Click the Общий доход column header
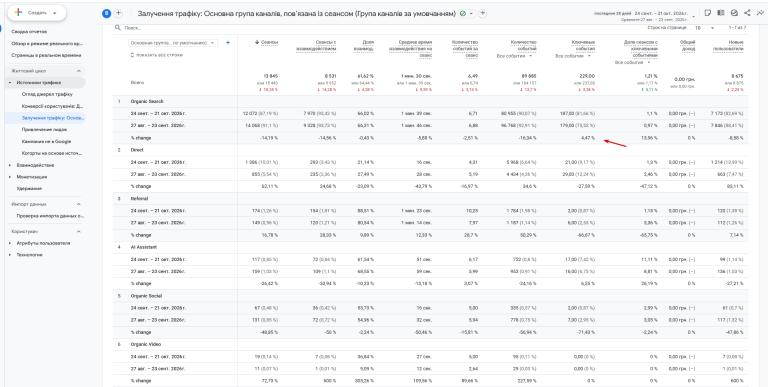This screenshot has height=387, width=768. [687, 46]
